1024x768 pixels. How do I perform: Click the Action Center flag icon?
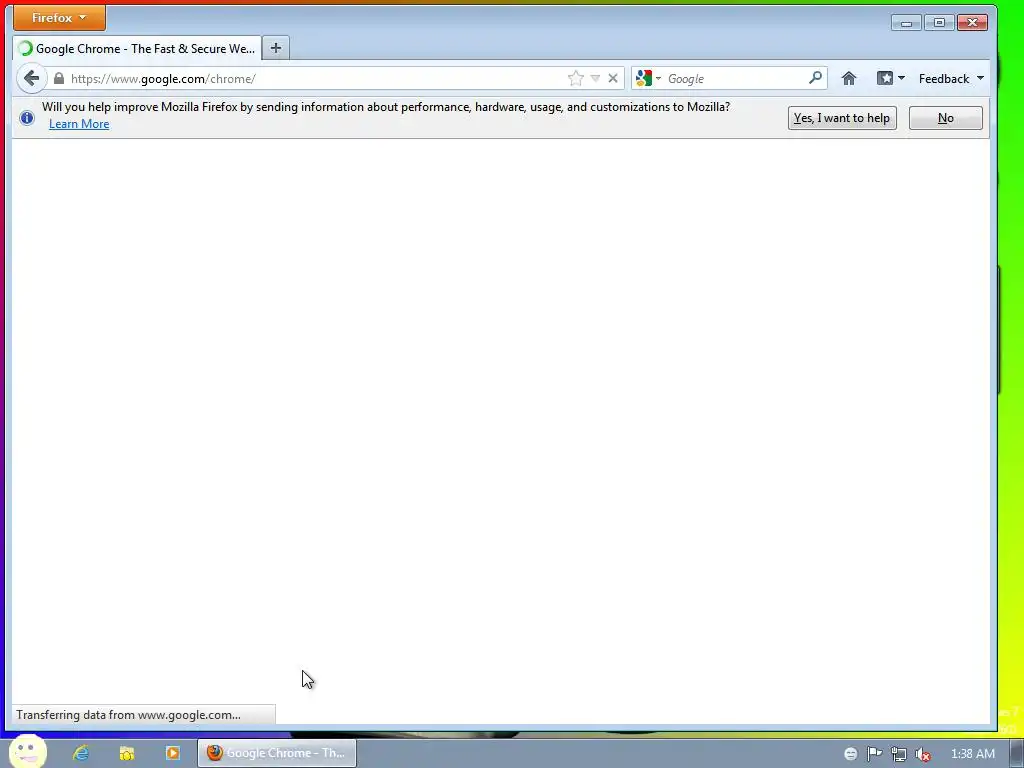(874, 754)
